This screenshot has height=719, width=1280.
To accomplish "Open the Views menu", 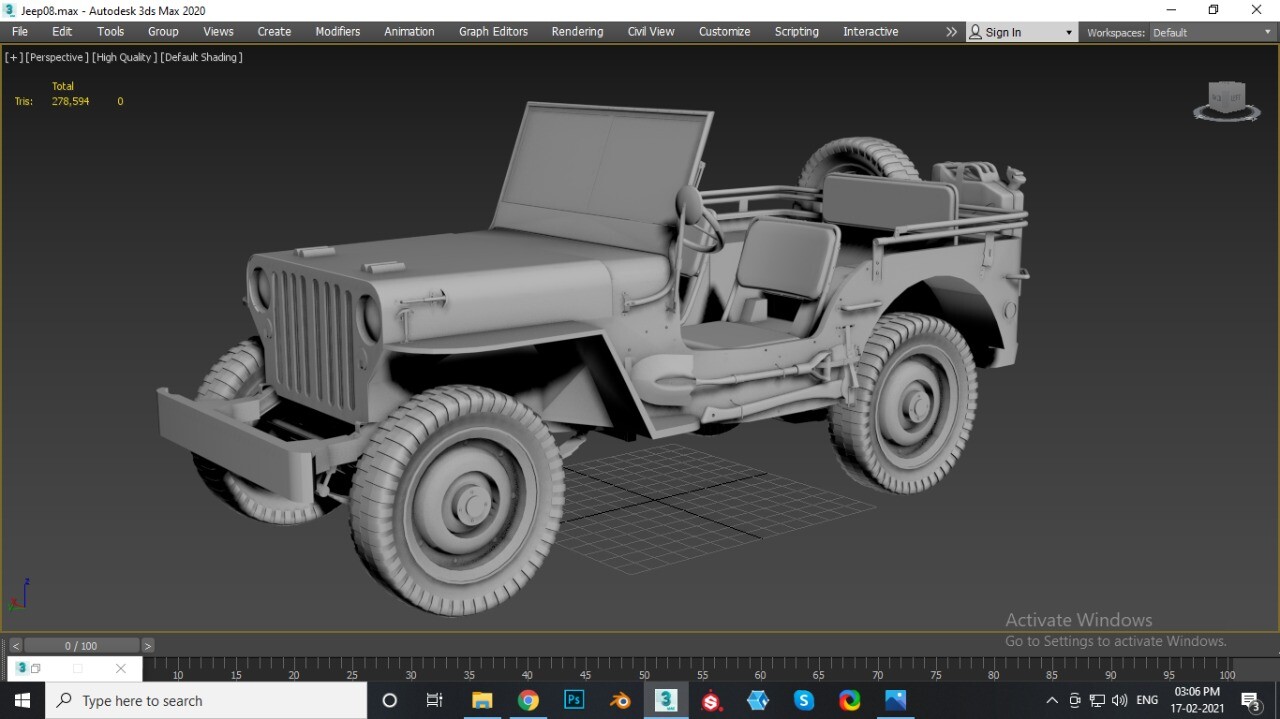I will click(x=218, y=32).
